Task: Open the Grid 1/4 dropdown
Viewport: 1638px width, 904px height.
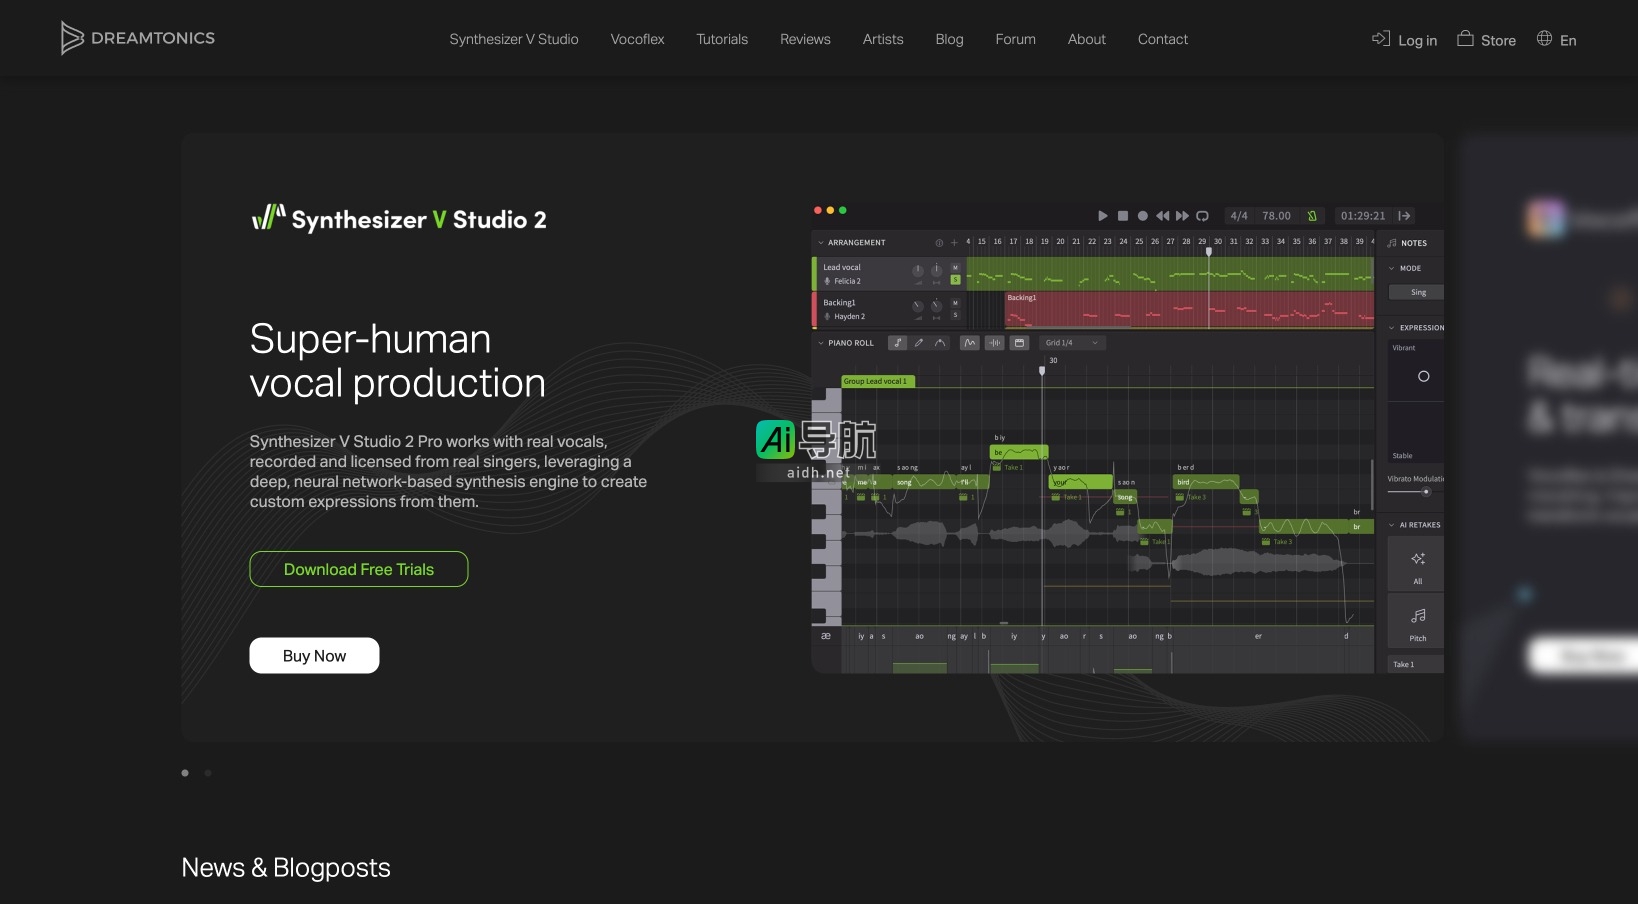Action: [1072, 343]
